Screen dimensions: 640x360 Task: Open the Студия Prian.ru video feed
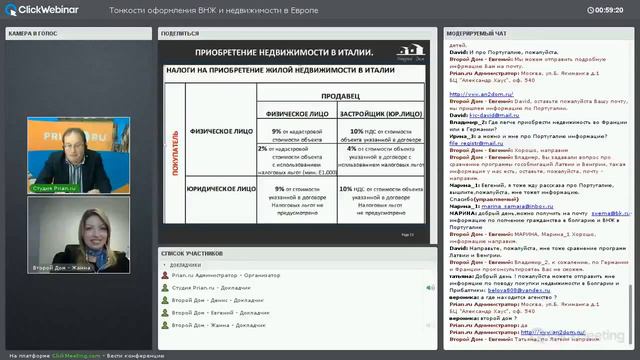click(x=78, y=155)
